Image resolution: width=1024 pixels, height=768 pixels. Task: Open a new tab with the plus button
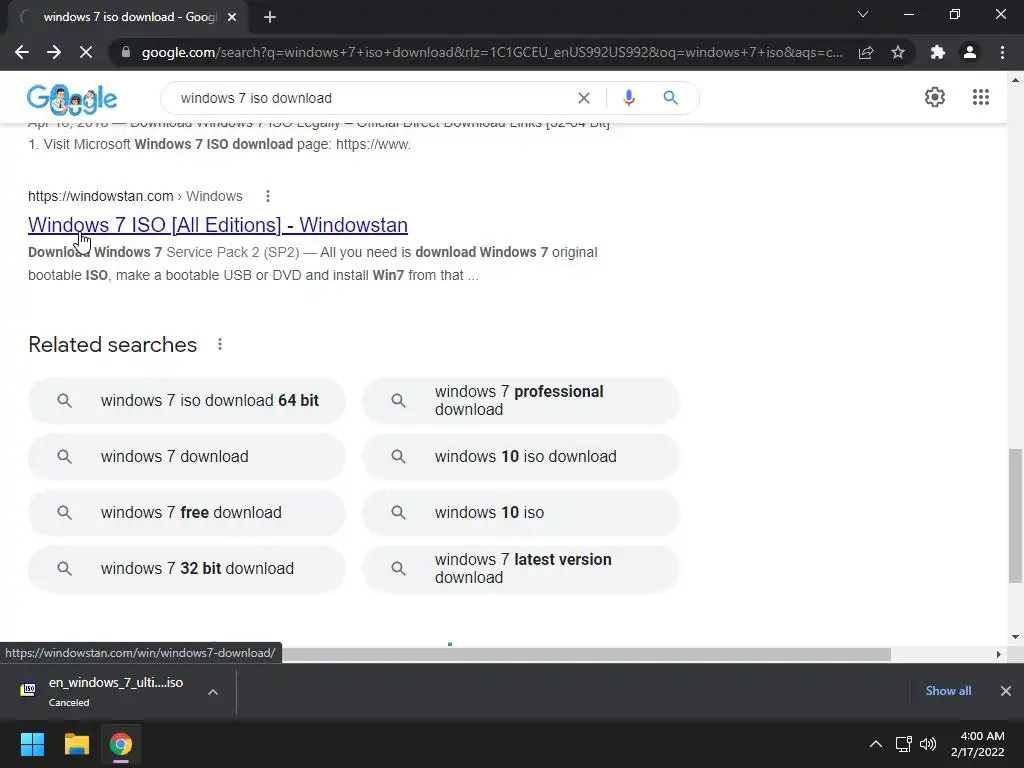[270, 17]
